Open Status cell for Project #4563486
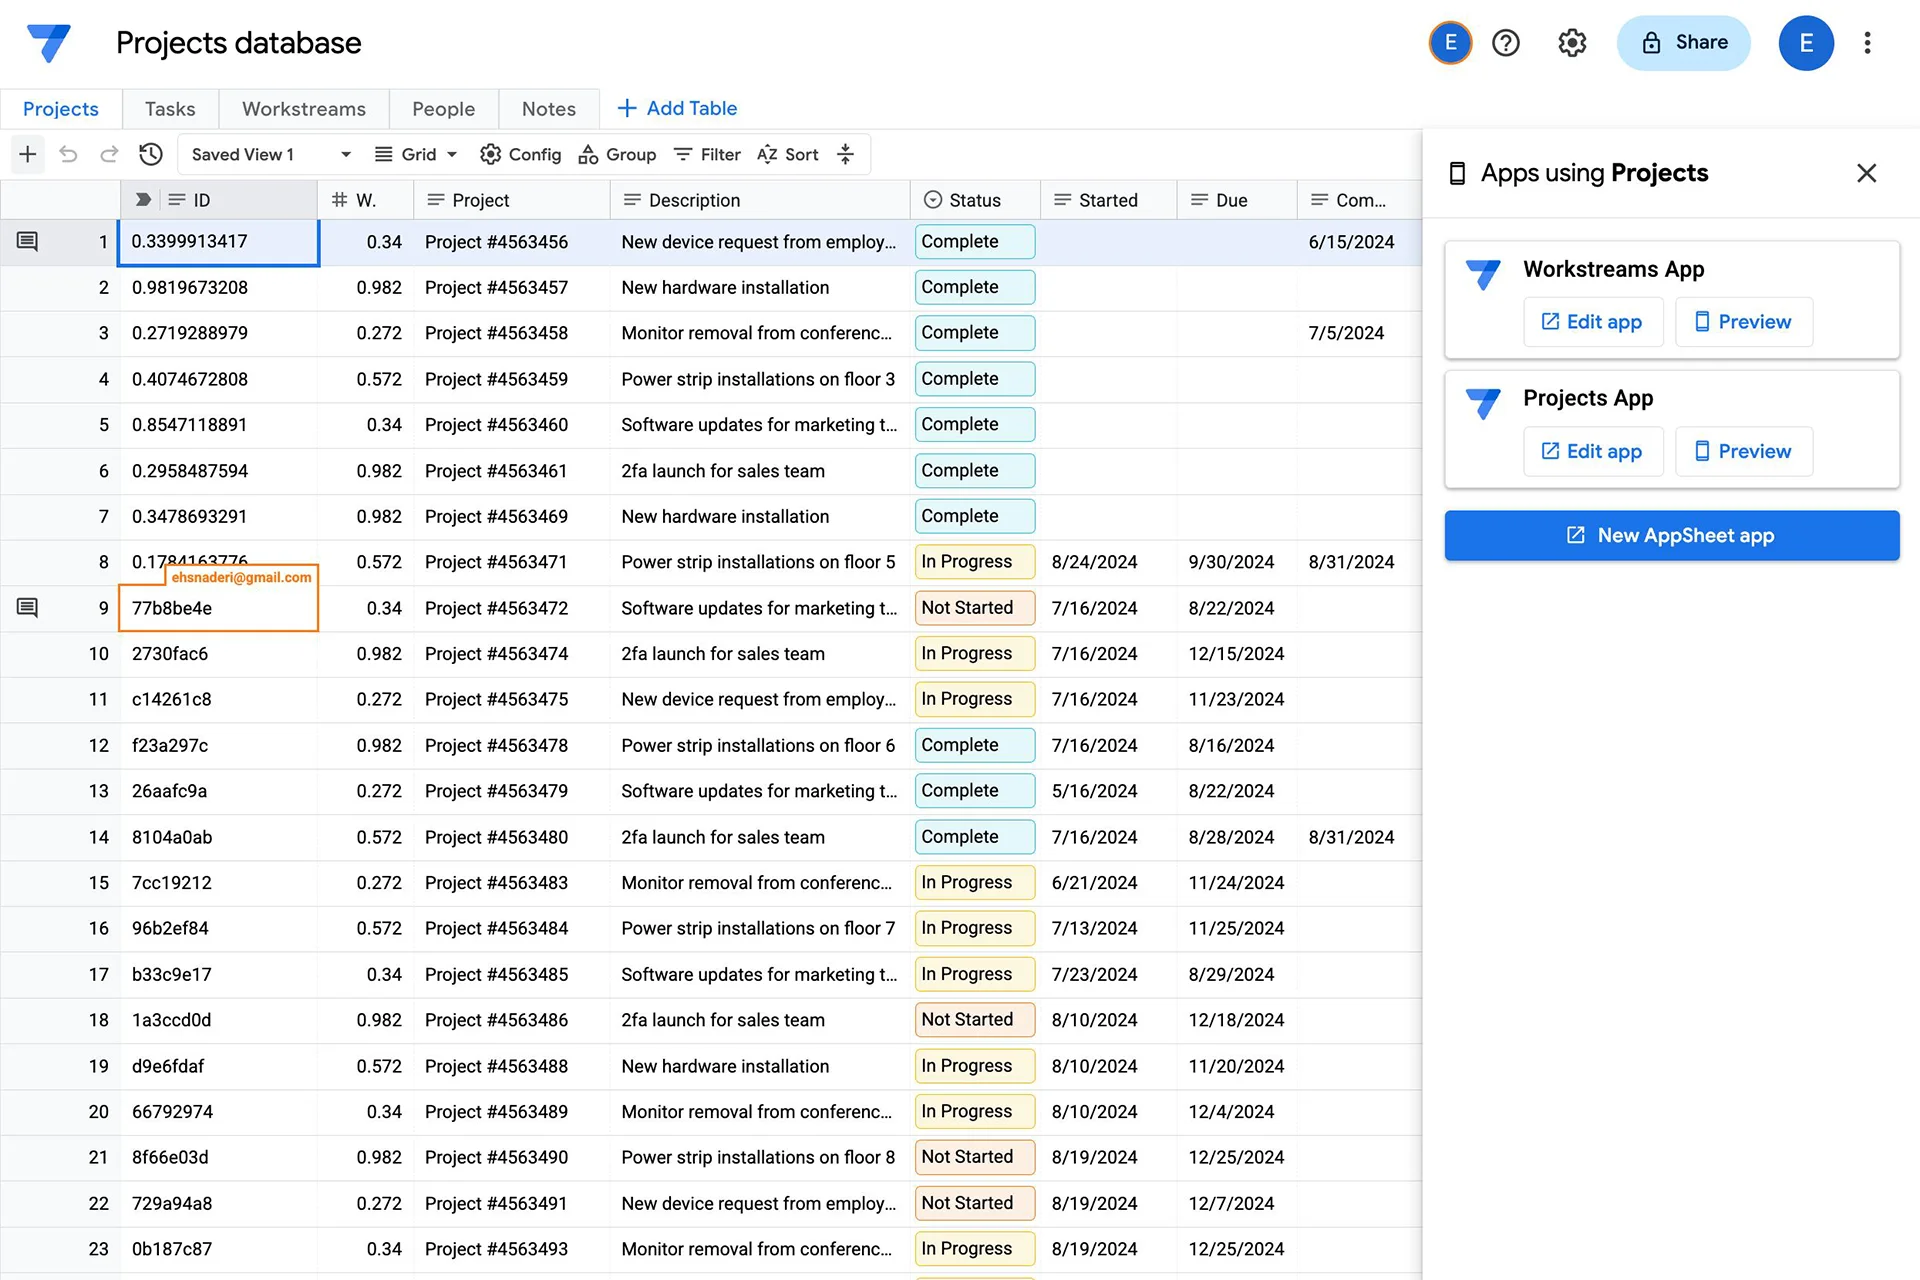1920x1280 pixels. (974, 1020)
